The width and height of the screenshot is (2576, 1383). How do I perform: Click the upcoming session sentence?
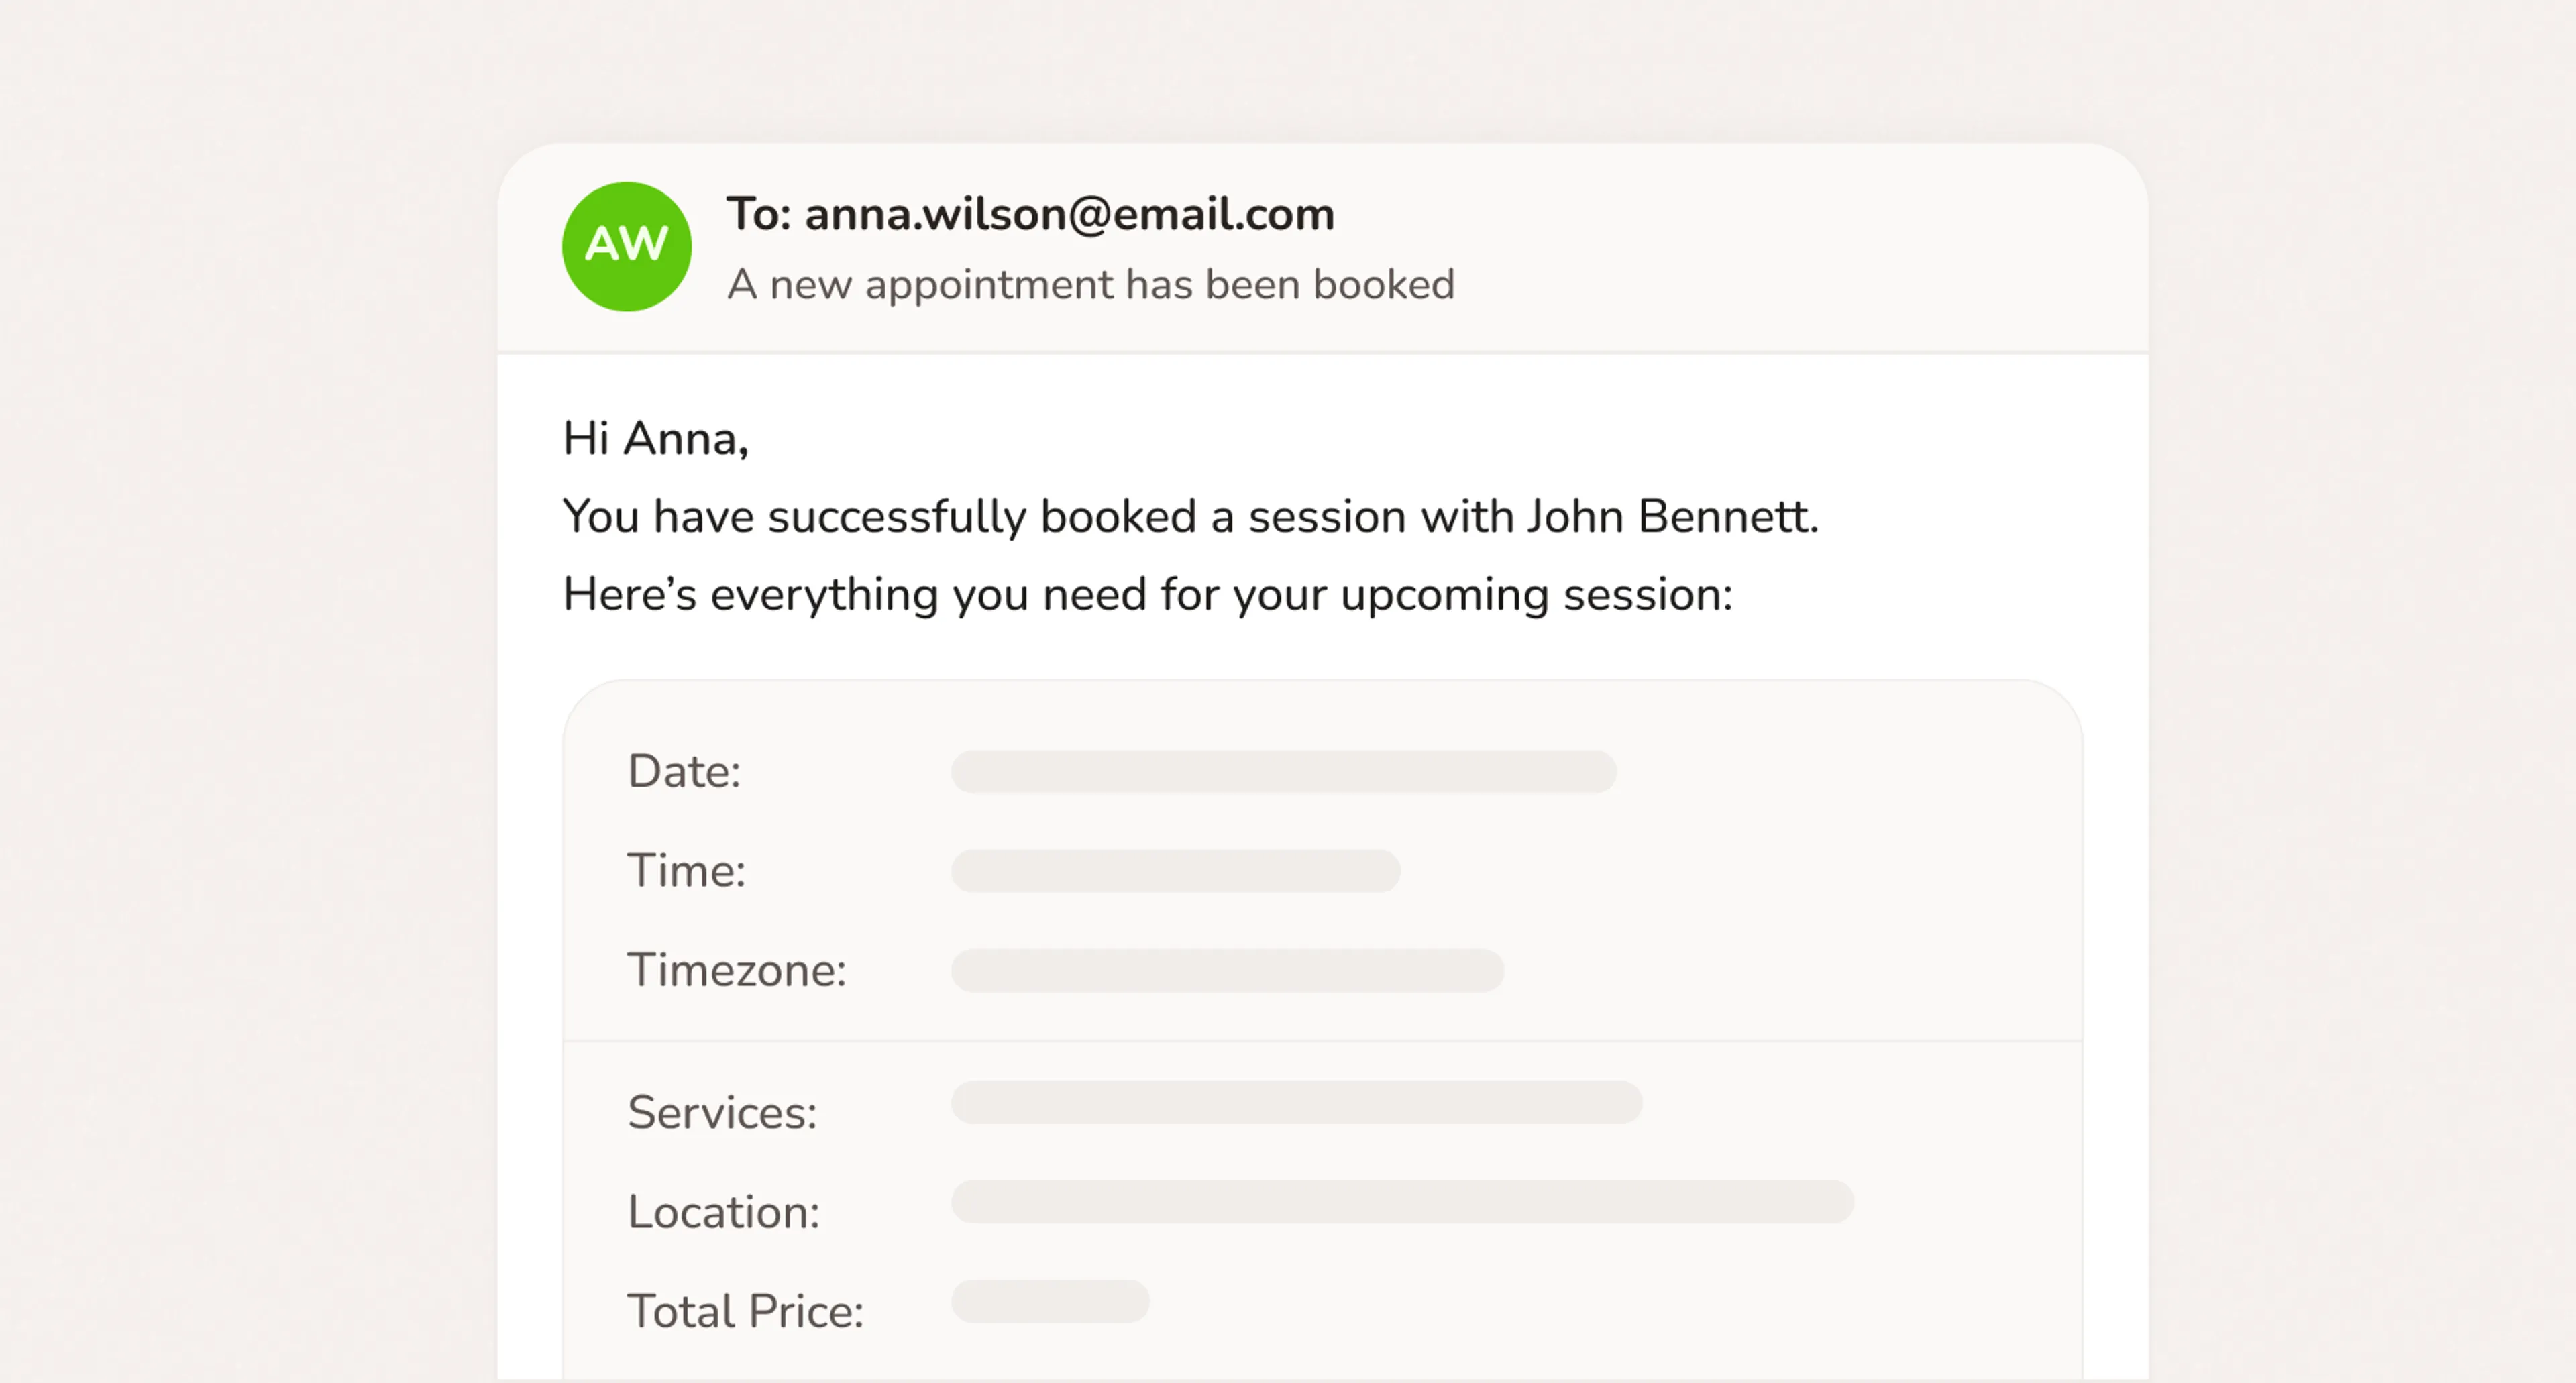click(1147, 595)
